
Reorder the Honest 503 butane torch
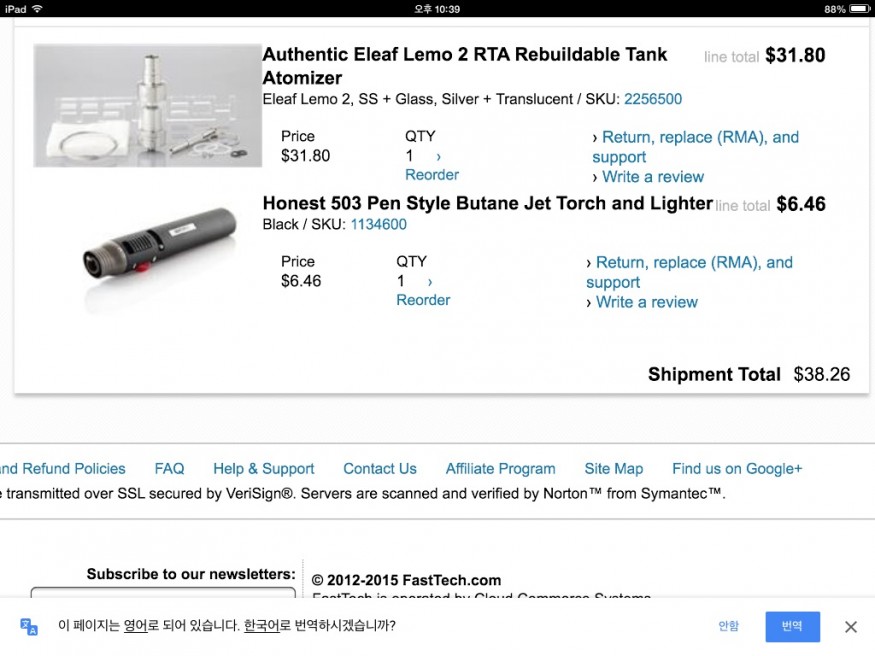tap(423, 300)
